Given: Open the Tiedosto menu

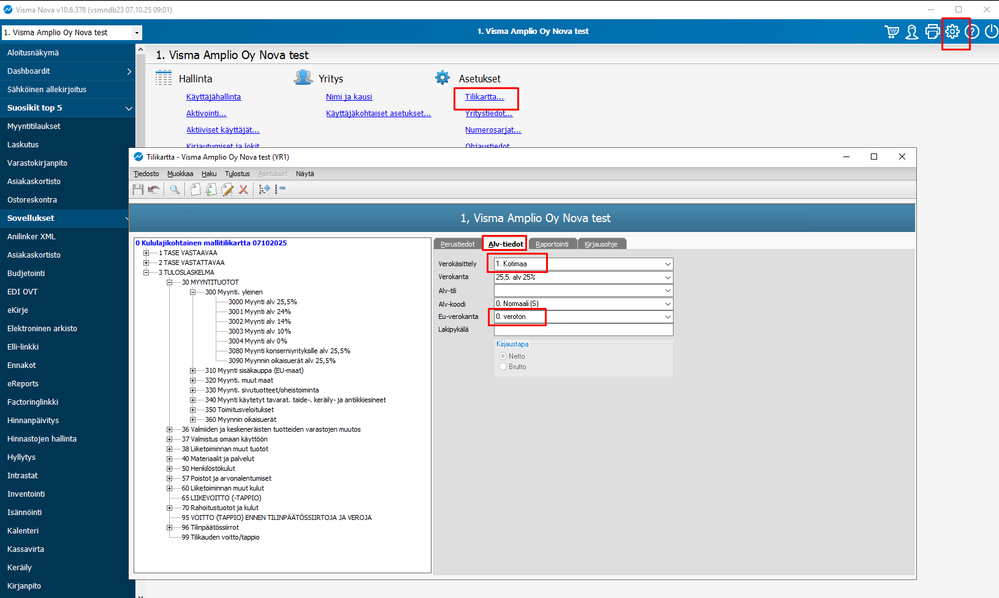Looking at the screenshot, I should (146, 174).
